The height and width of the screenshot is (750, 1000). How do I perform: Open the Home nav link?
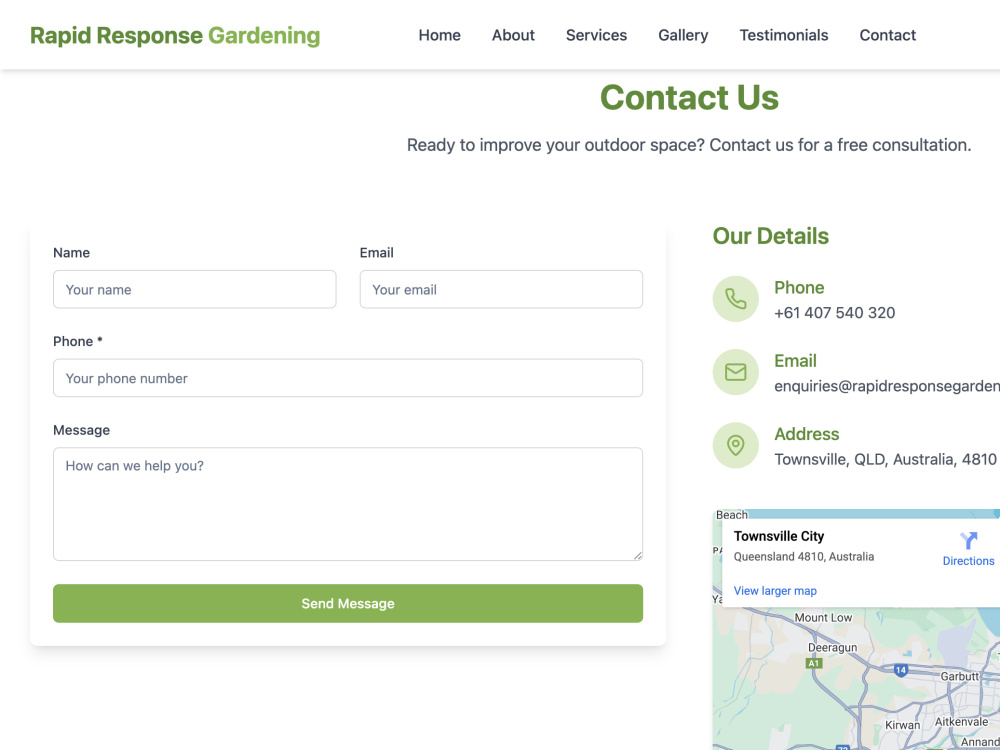pos(439,35)
